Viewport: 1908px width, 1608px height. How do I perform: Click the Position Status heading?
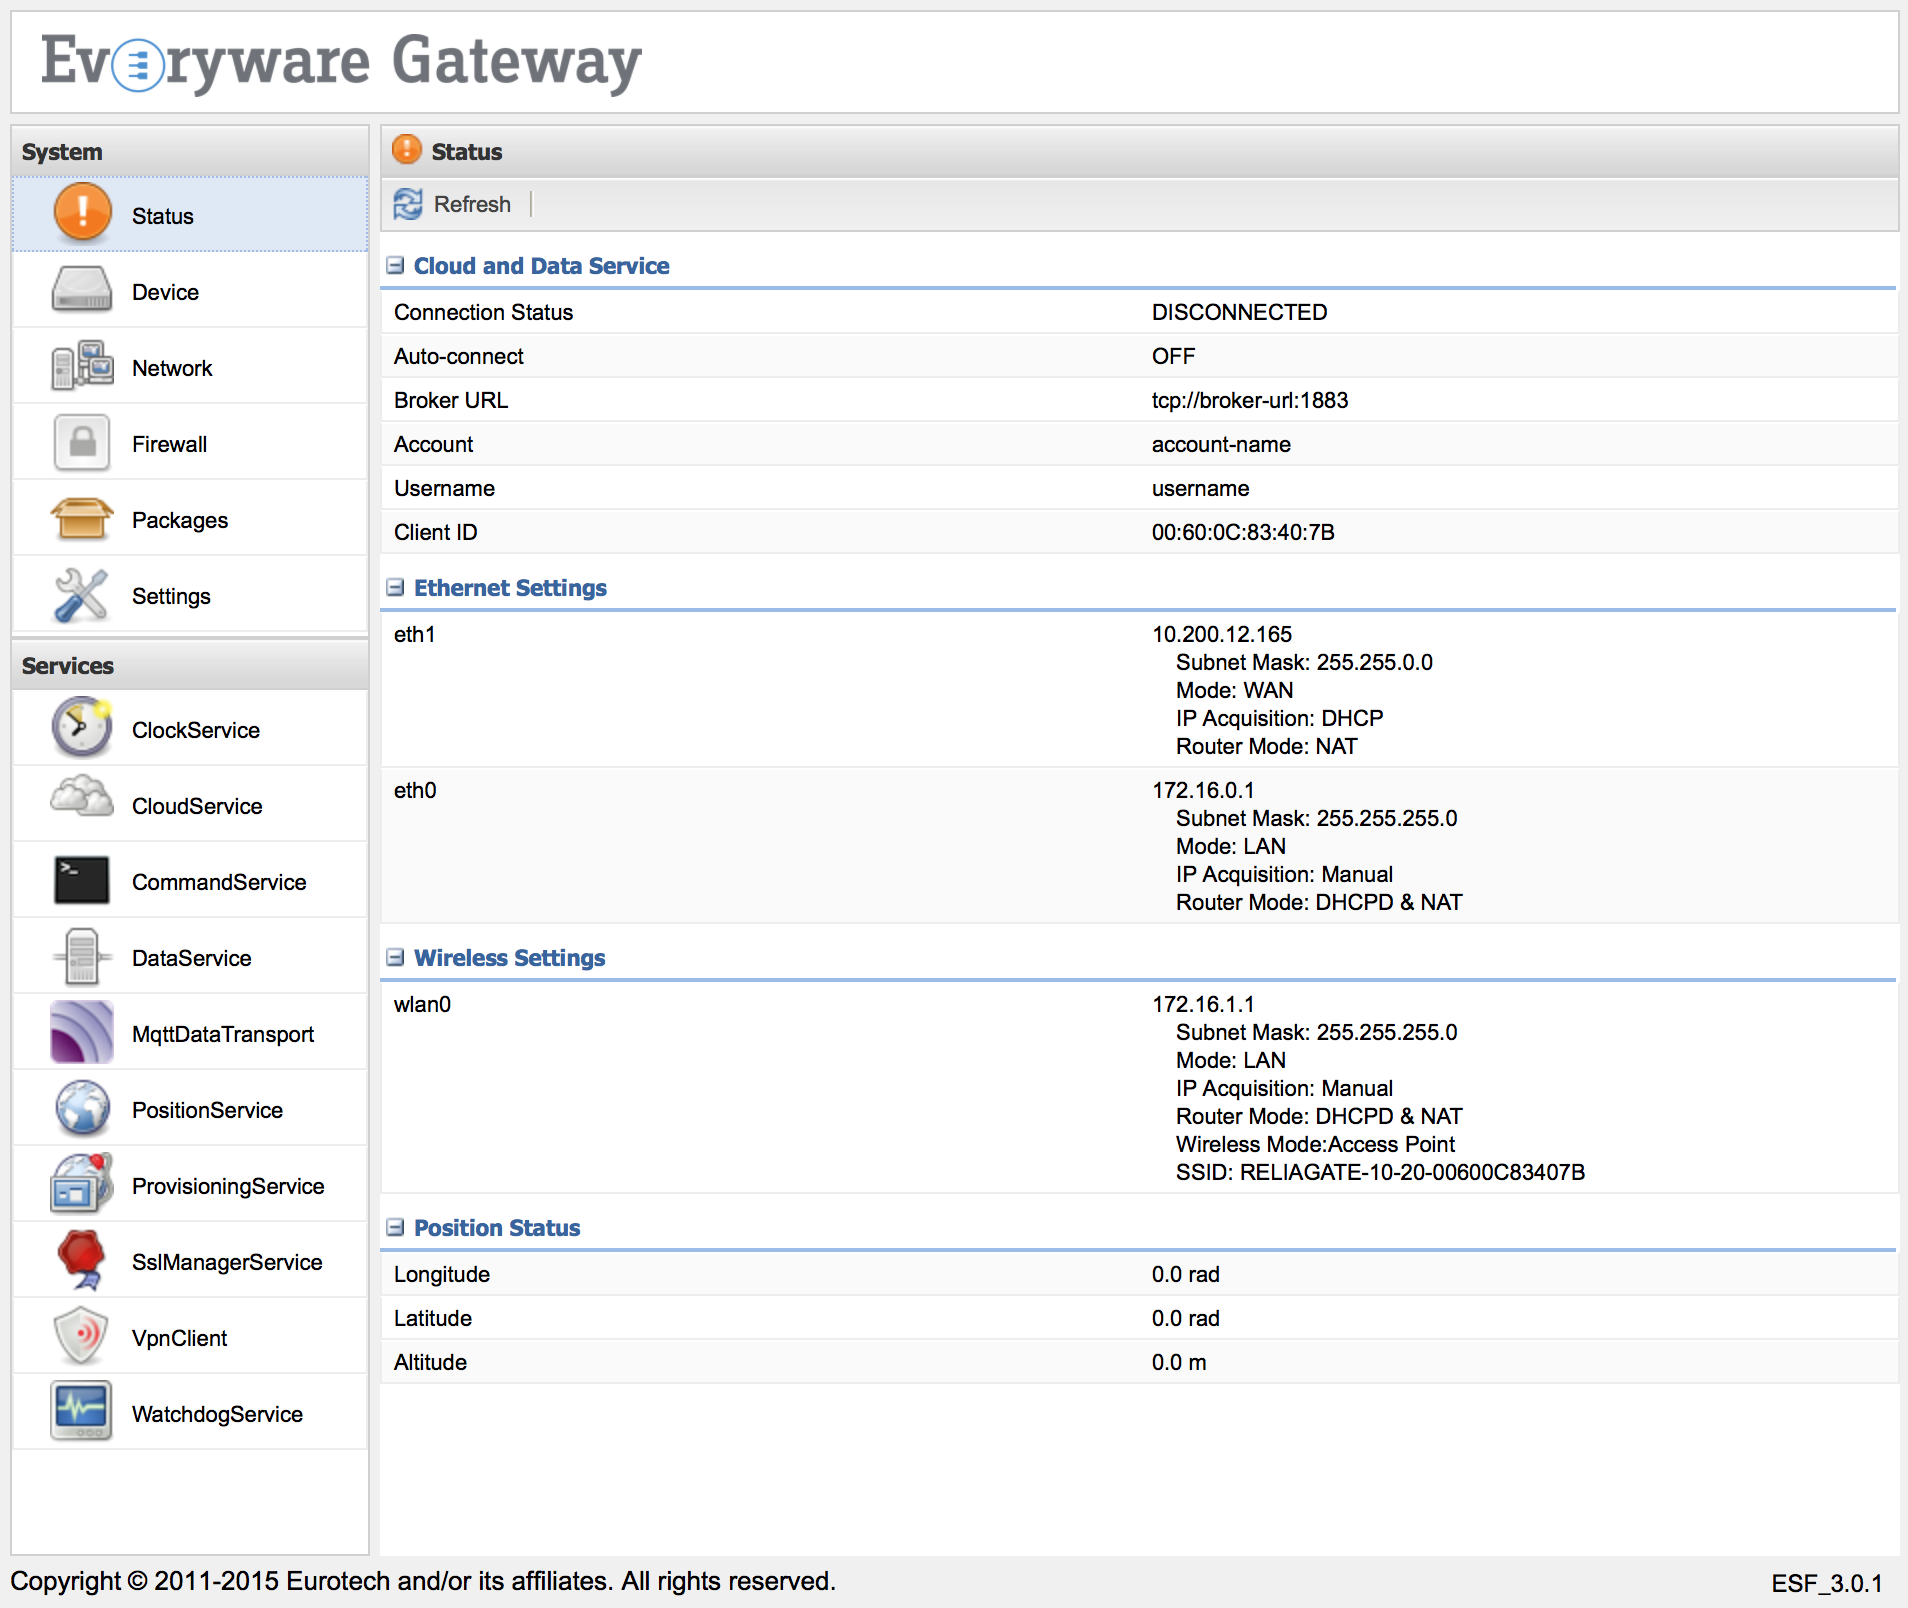497,1227
